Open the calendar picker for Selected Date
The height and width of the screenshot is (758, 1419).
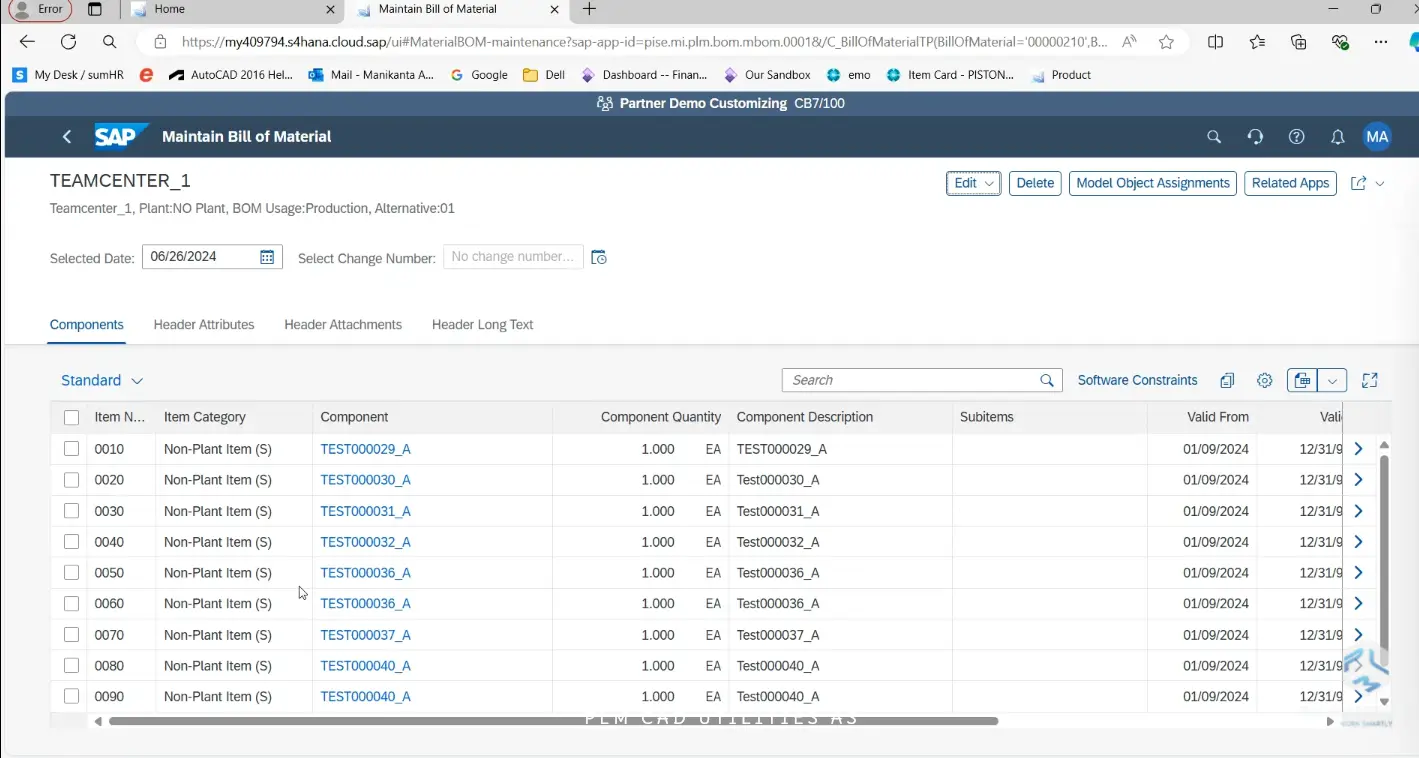[267, 257]
